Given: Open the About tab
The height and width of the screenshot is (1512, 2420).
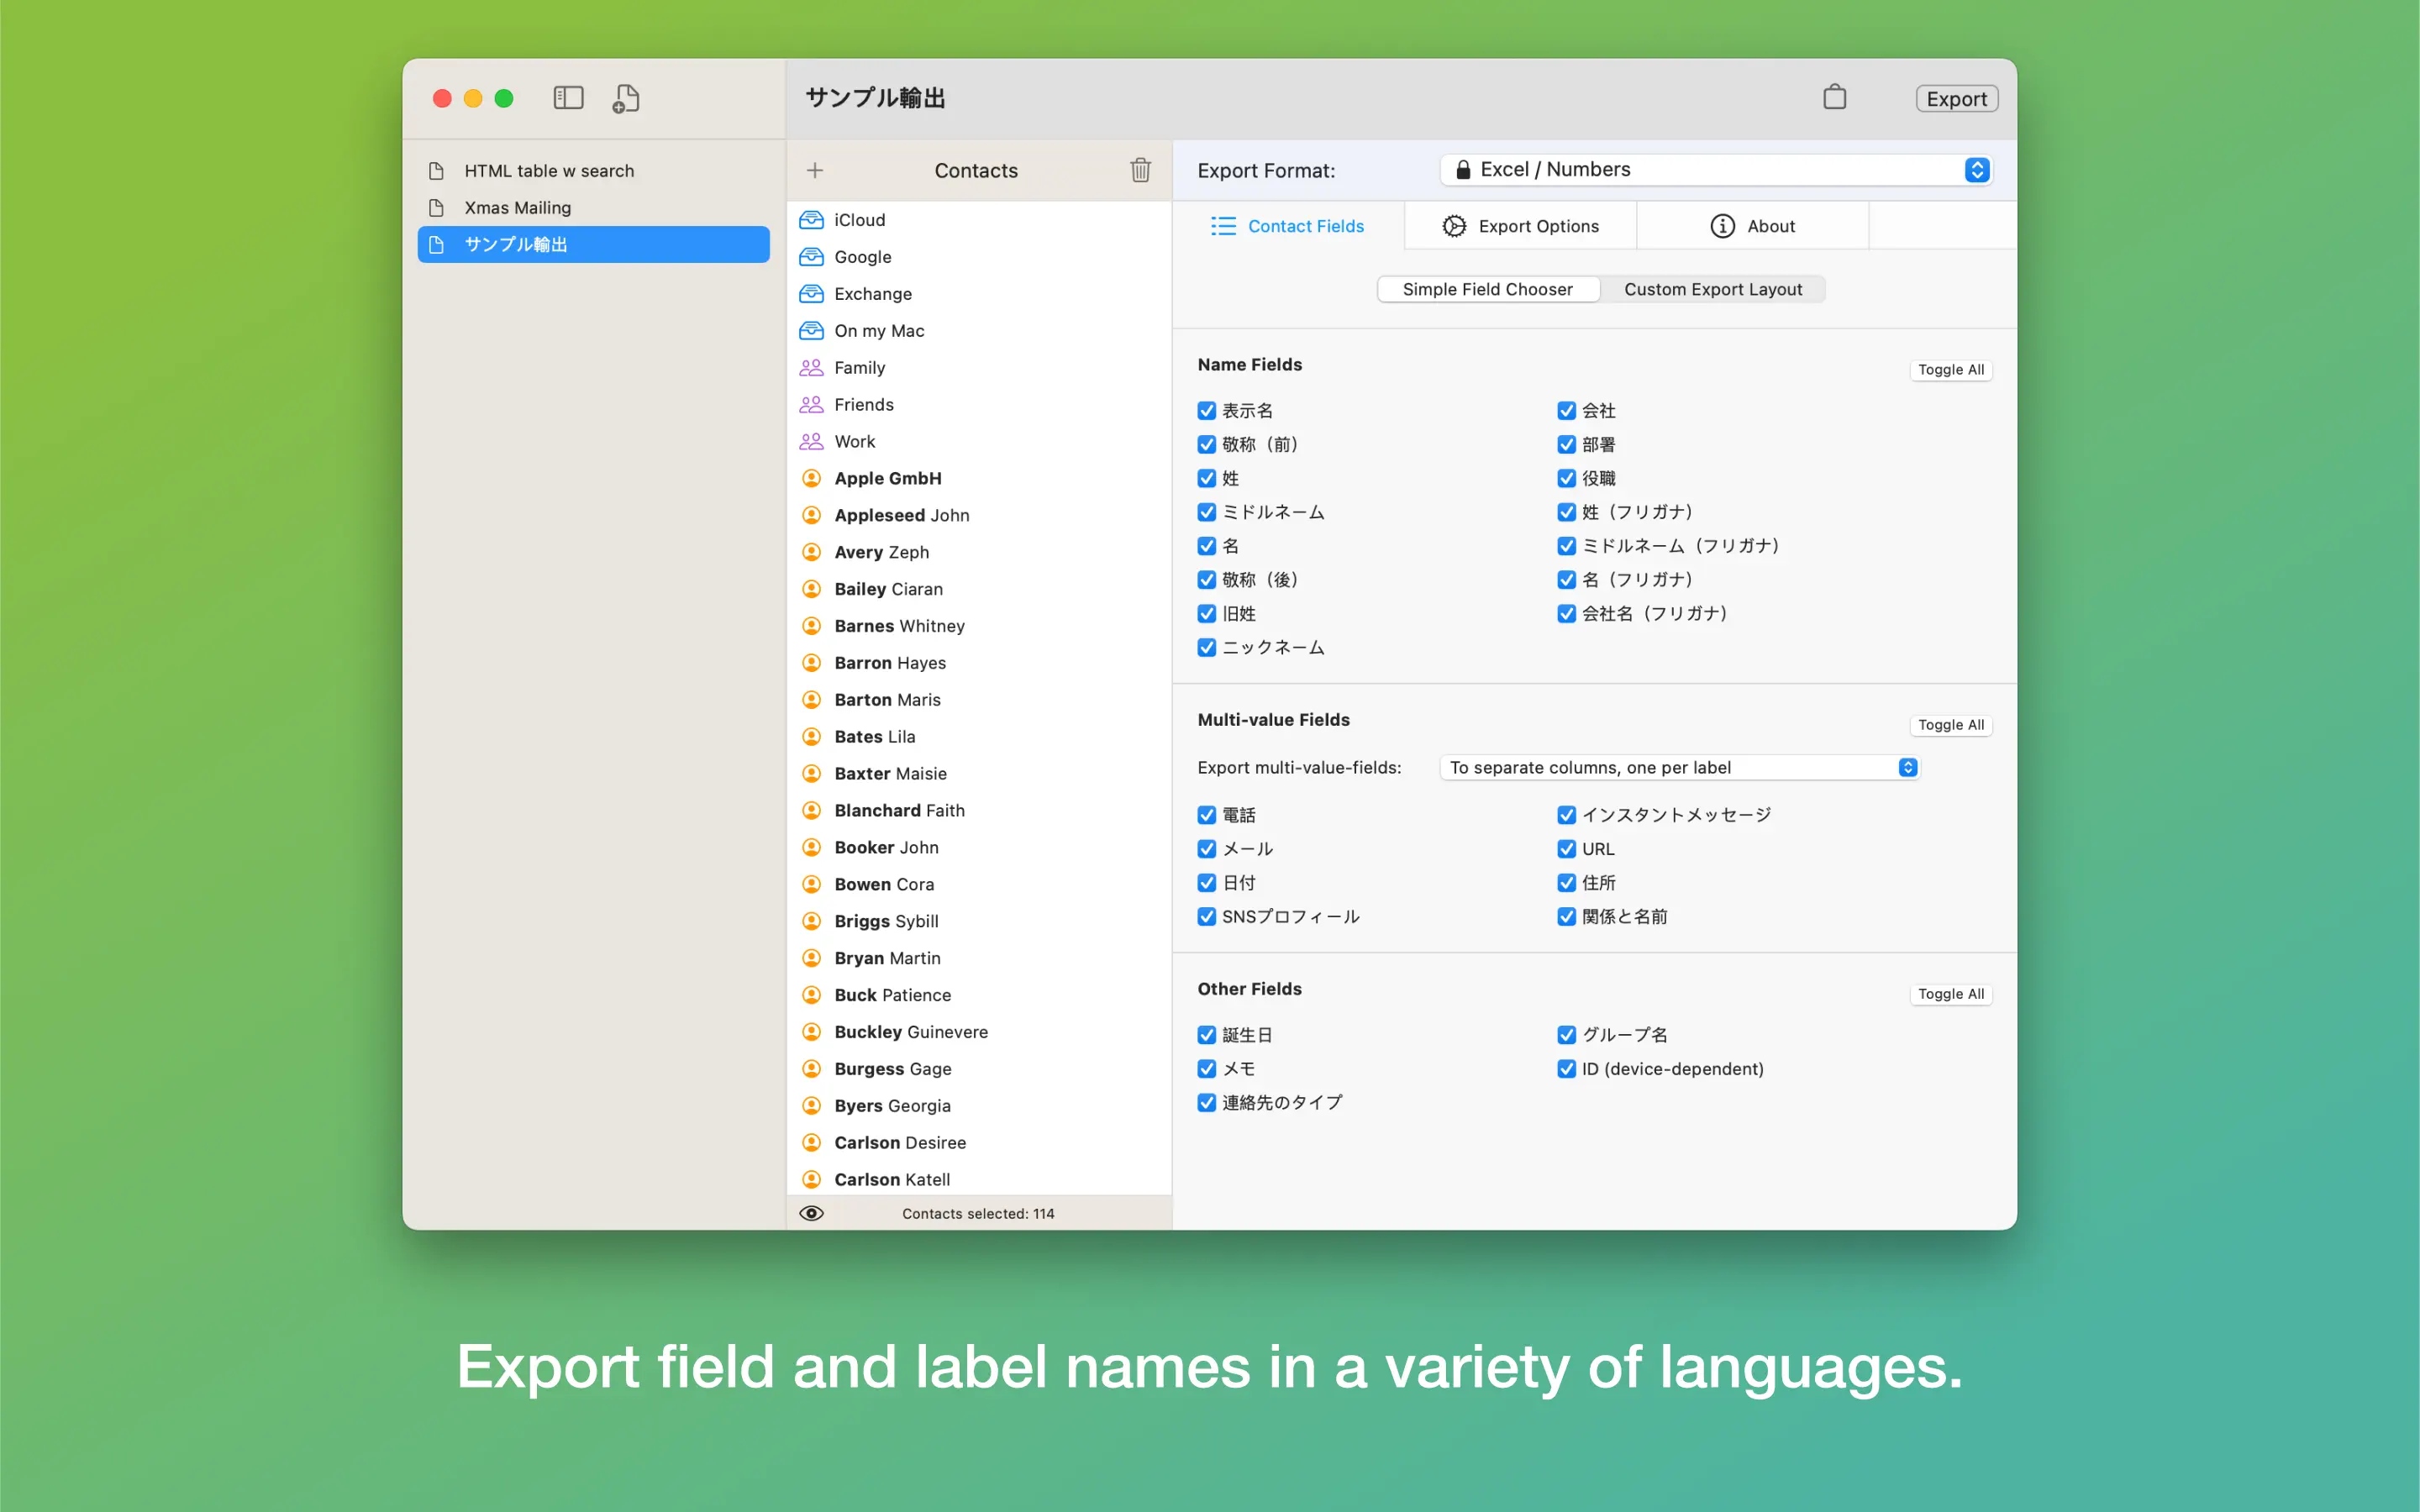Looking at the screenshot, I should click(1752, 226).
